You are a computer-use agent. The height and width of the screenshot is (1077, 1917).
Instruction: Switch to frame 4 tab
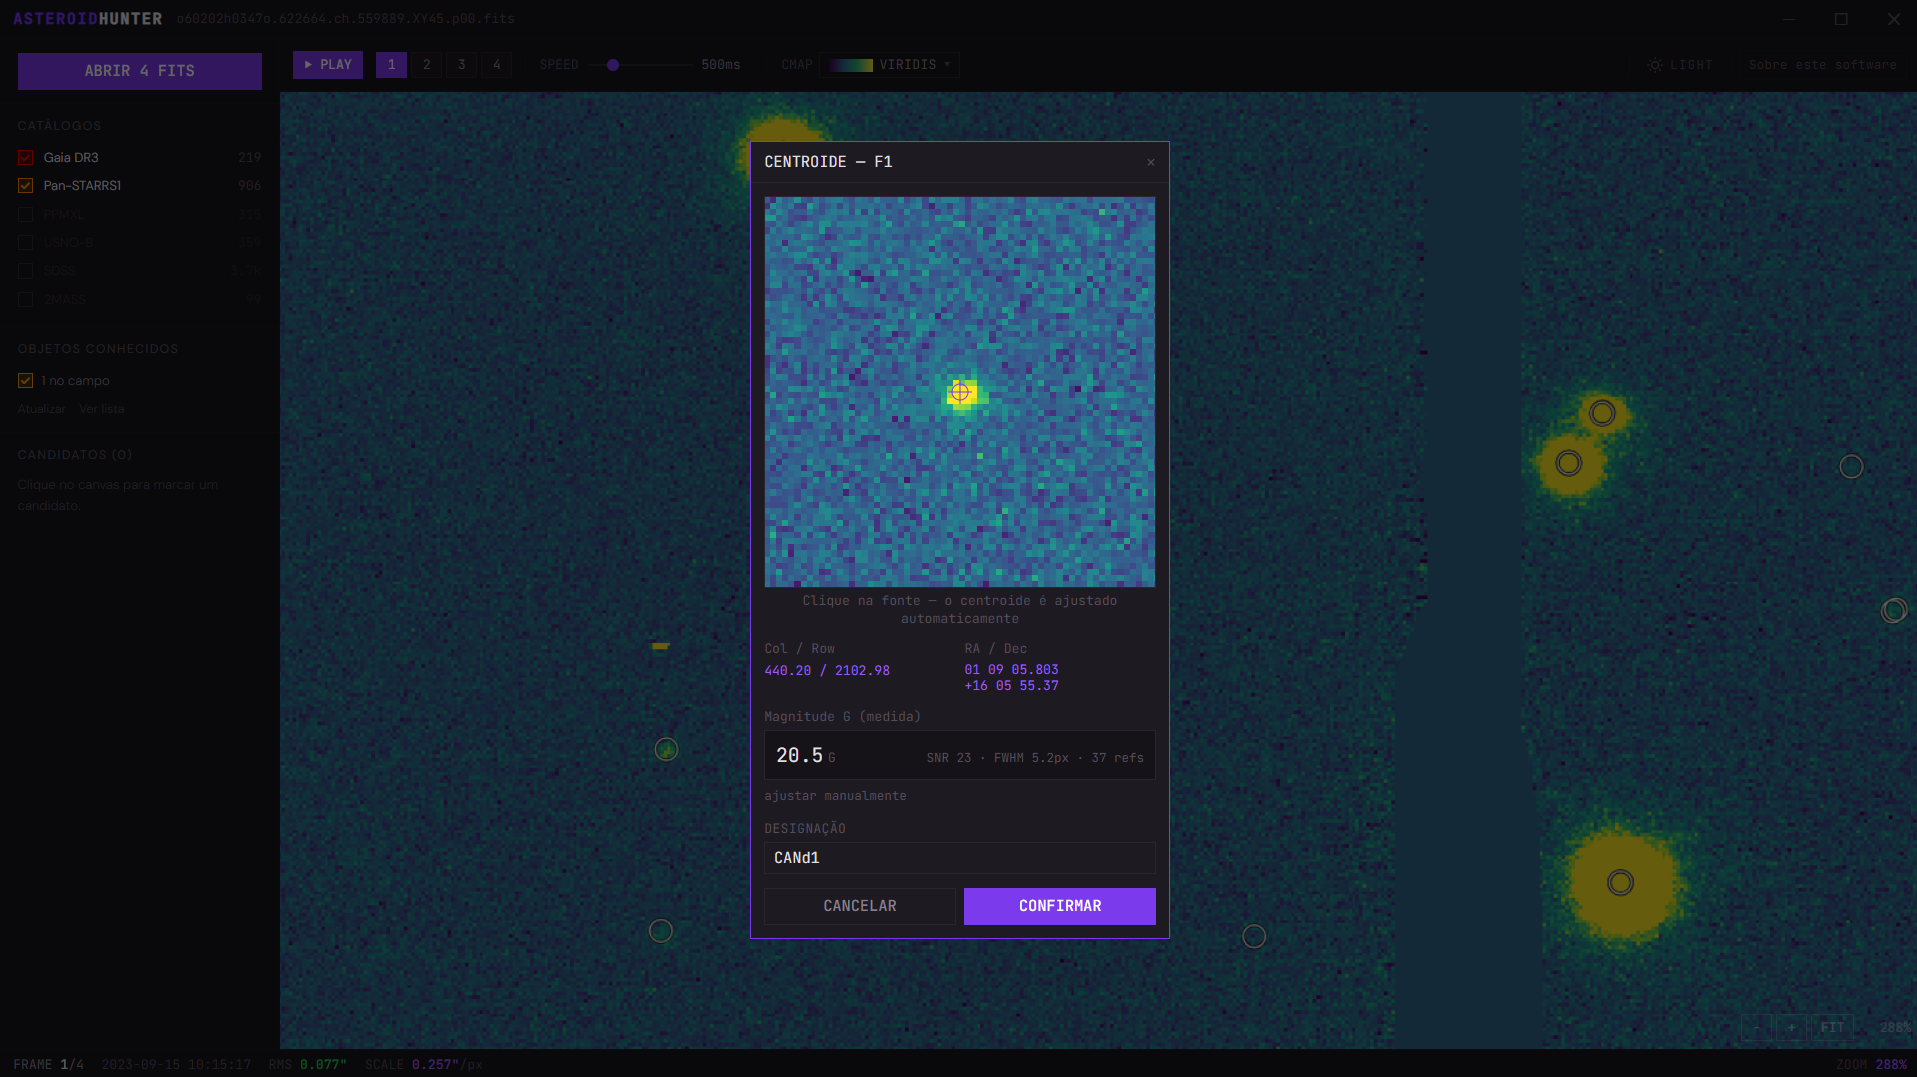click(497, 65)
